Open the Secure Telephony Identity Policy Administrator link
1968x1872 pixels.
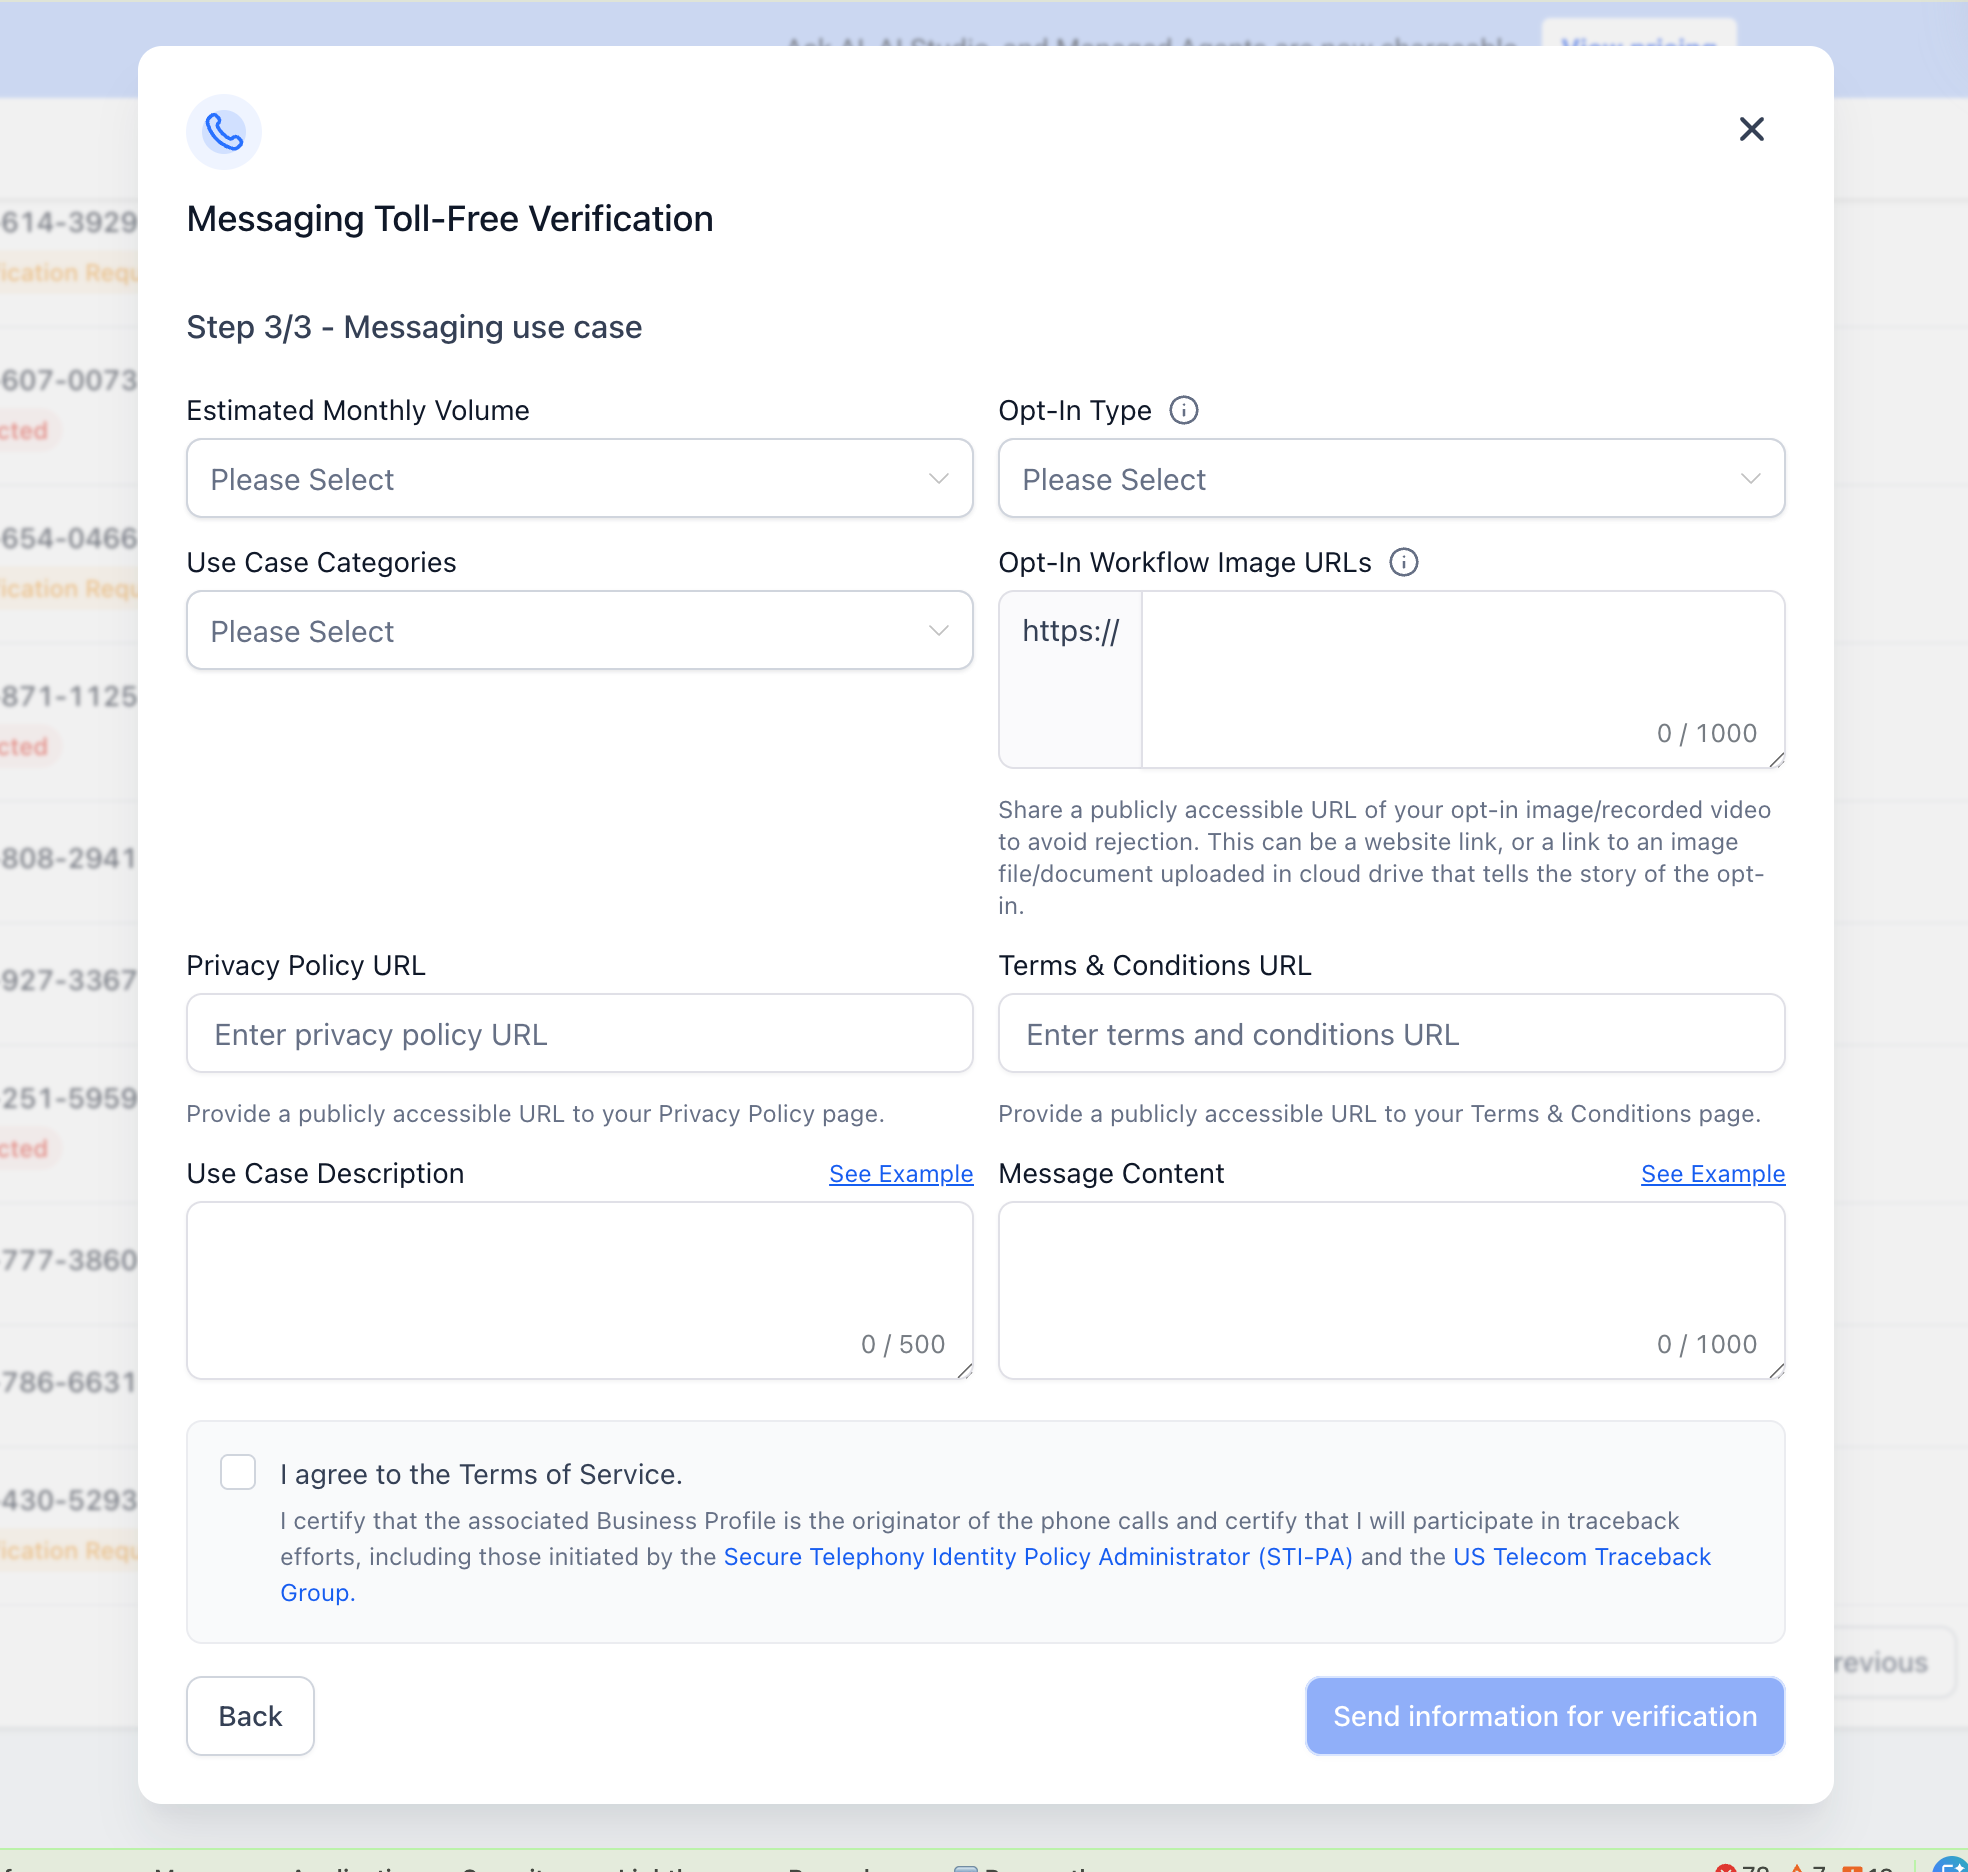[1038, 1556]
